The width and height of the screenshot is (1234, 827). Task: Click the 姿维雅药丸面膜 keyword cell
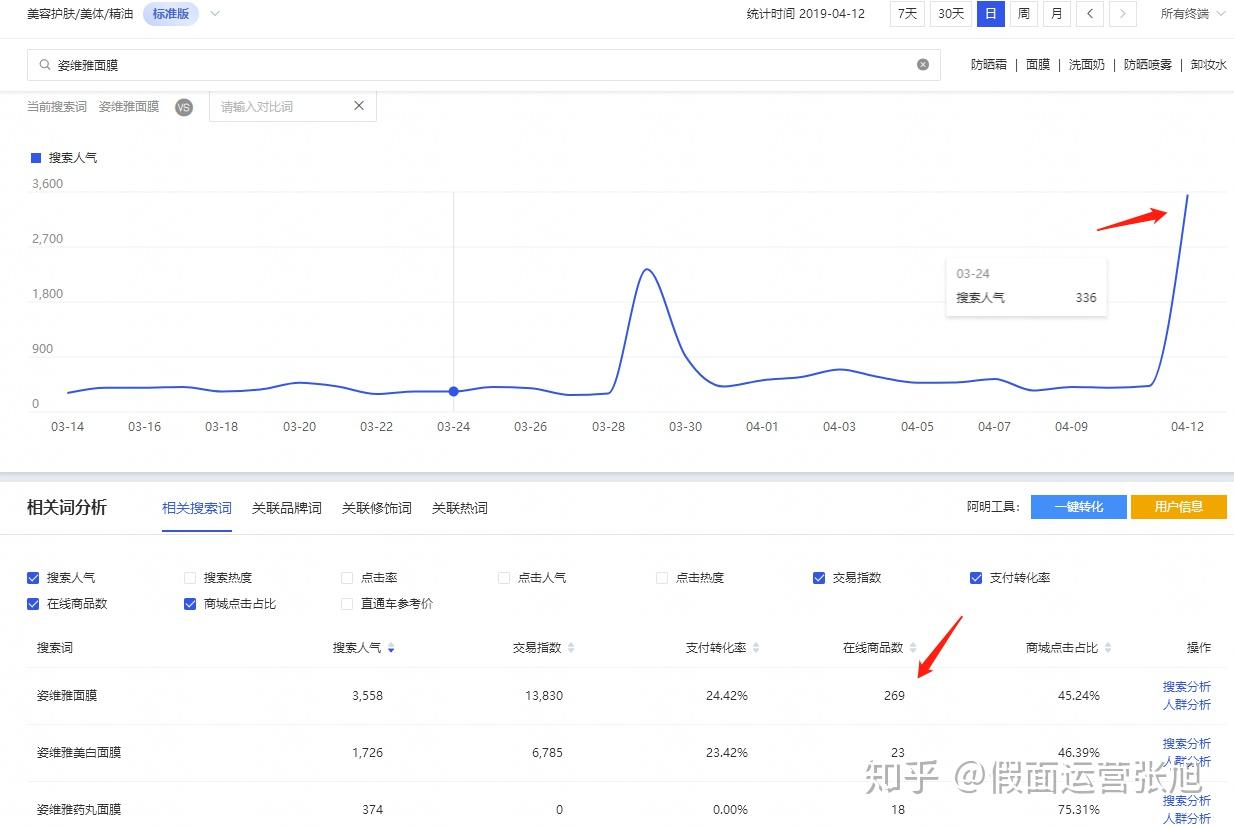[x=79, y=810]
